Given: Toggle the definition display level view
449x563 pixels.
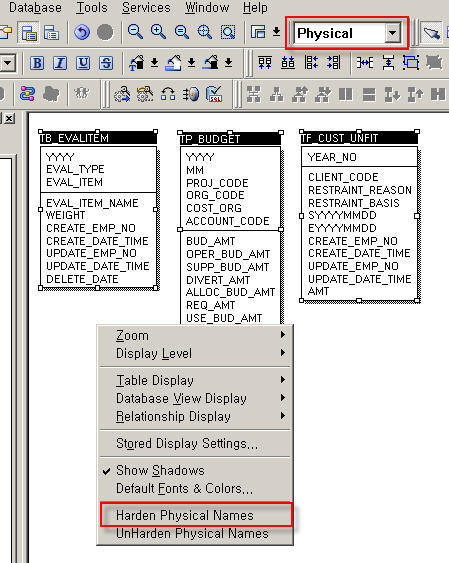Looking at the screenshot, I should 51,33.
